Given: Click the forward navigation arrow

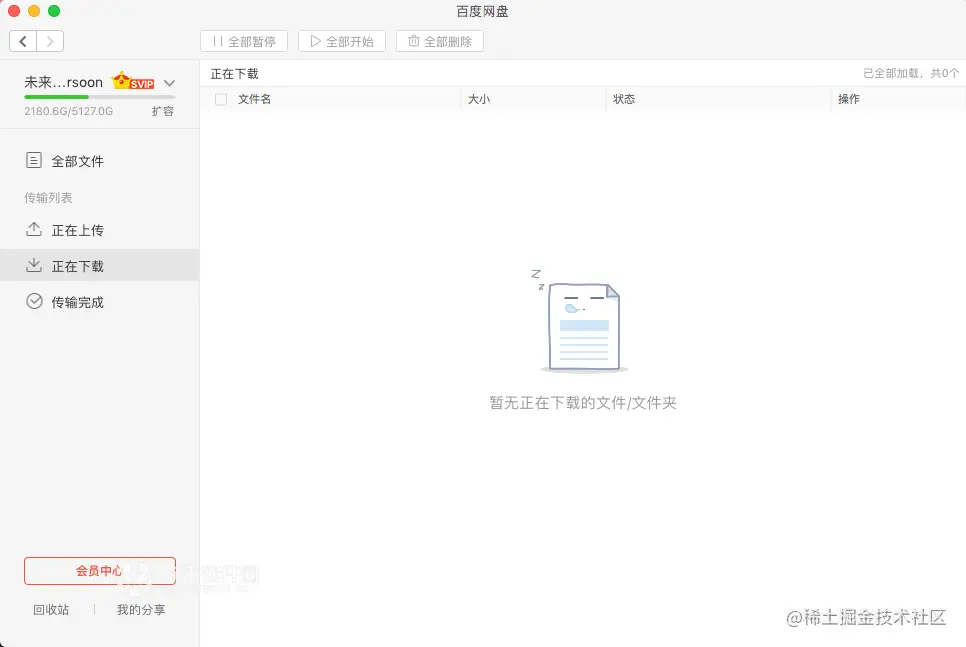Looking at the screenshot, I should pyautogui.click(x=50, y=41).
